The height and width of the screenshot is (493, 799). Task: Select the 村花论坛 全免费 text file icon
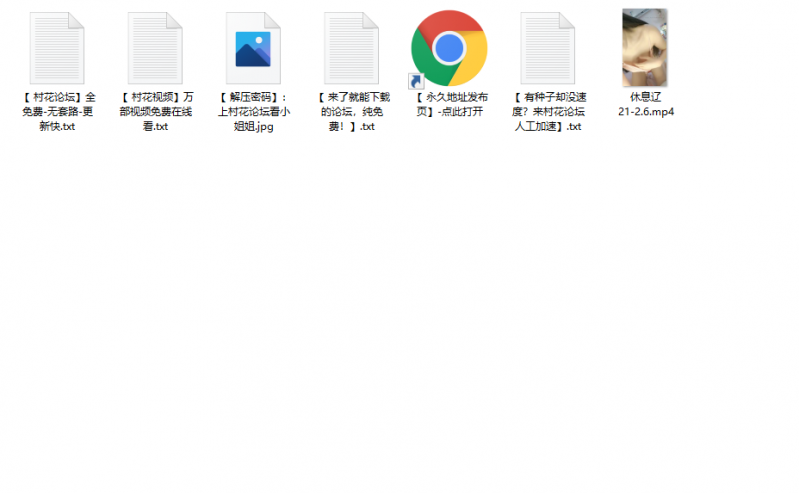(57, 48)
